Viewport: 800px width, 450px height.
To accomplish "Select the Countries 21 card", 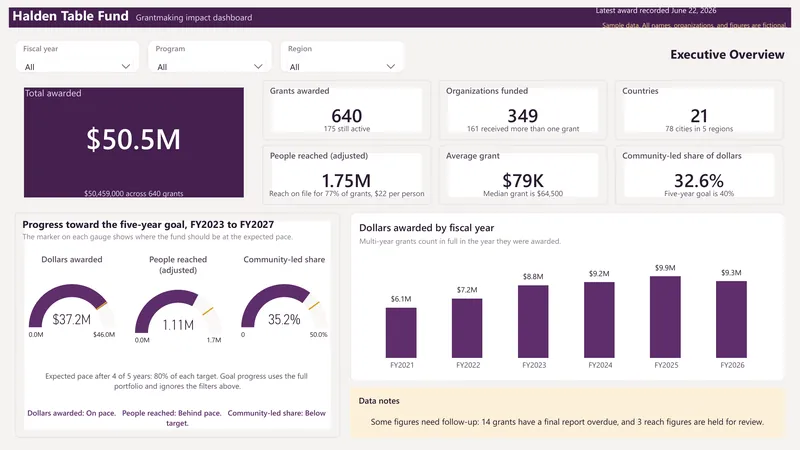I will tap(699, 110).
